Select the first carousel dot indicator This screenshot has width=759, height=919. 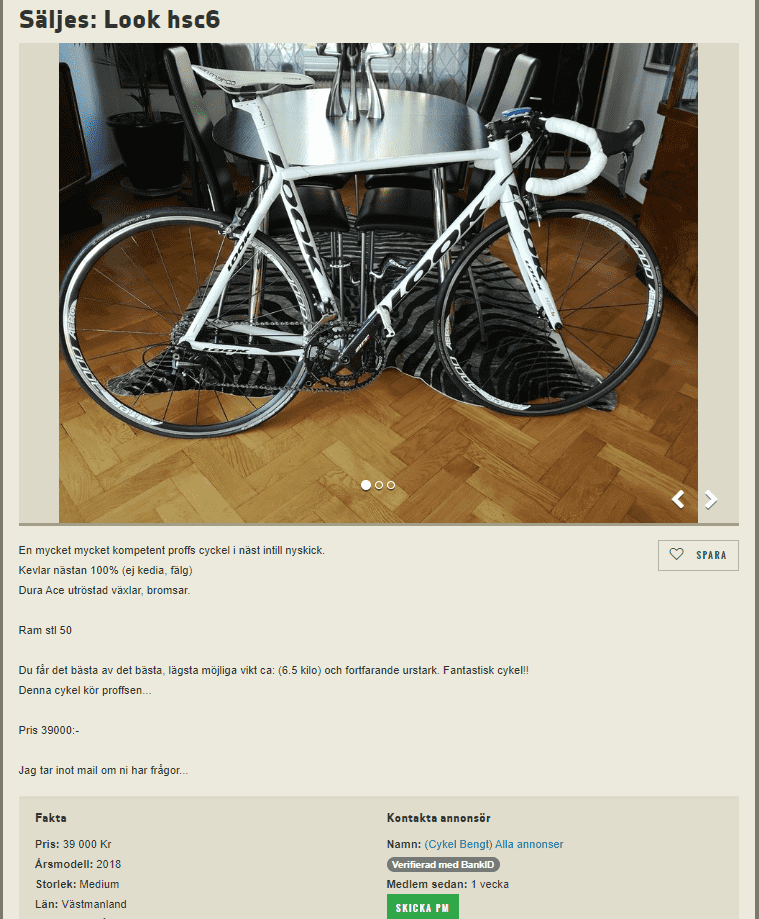tap(366, 485)
